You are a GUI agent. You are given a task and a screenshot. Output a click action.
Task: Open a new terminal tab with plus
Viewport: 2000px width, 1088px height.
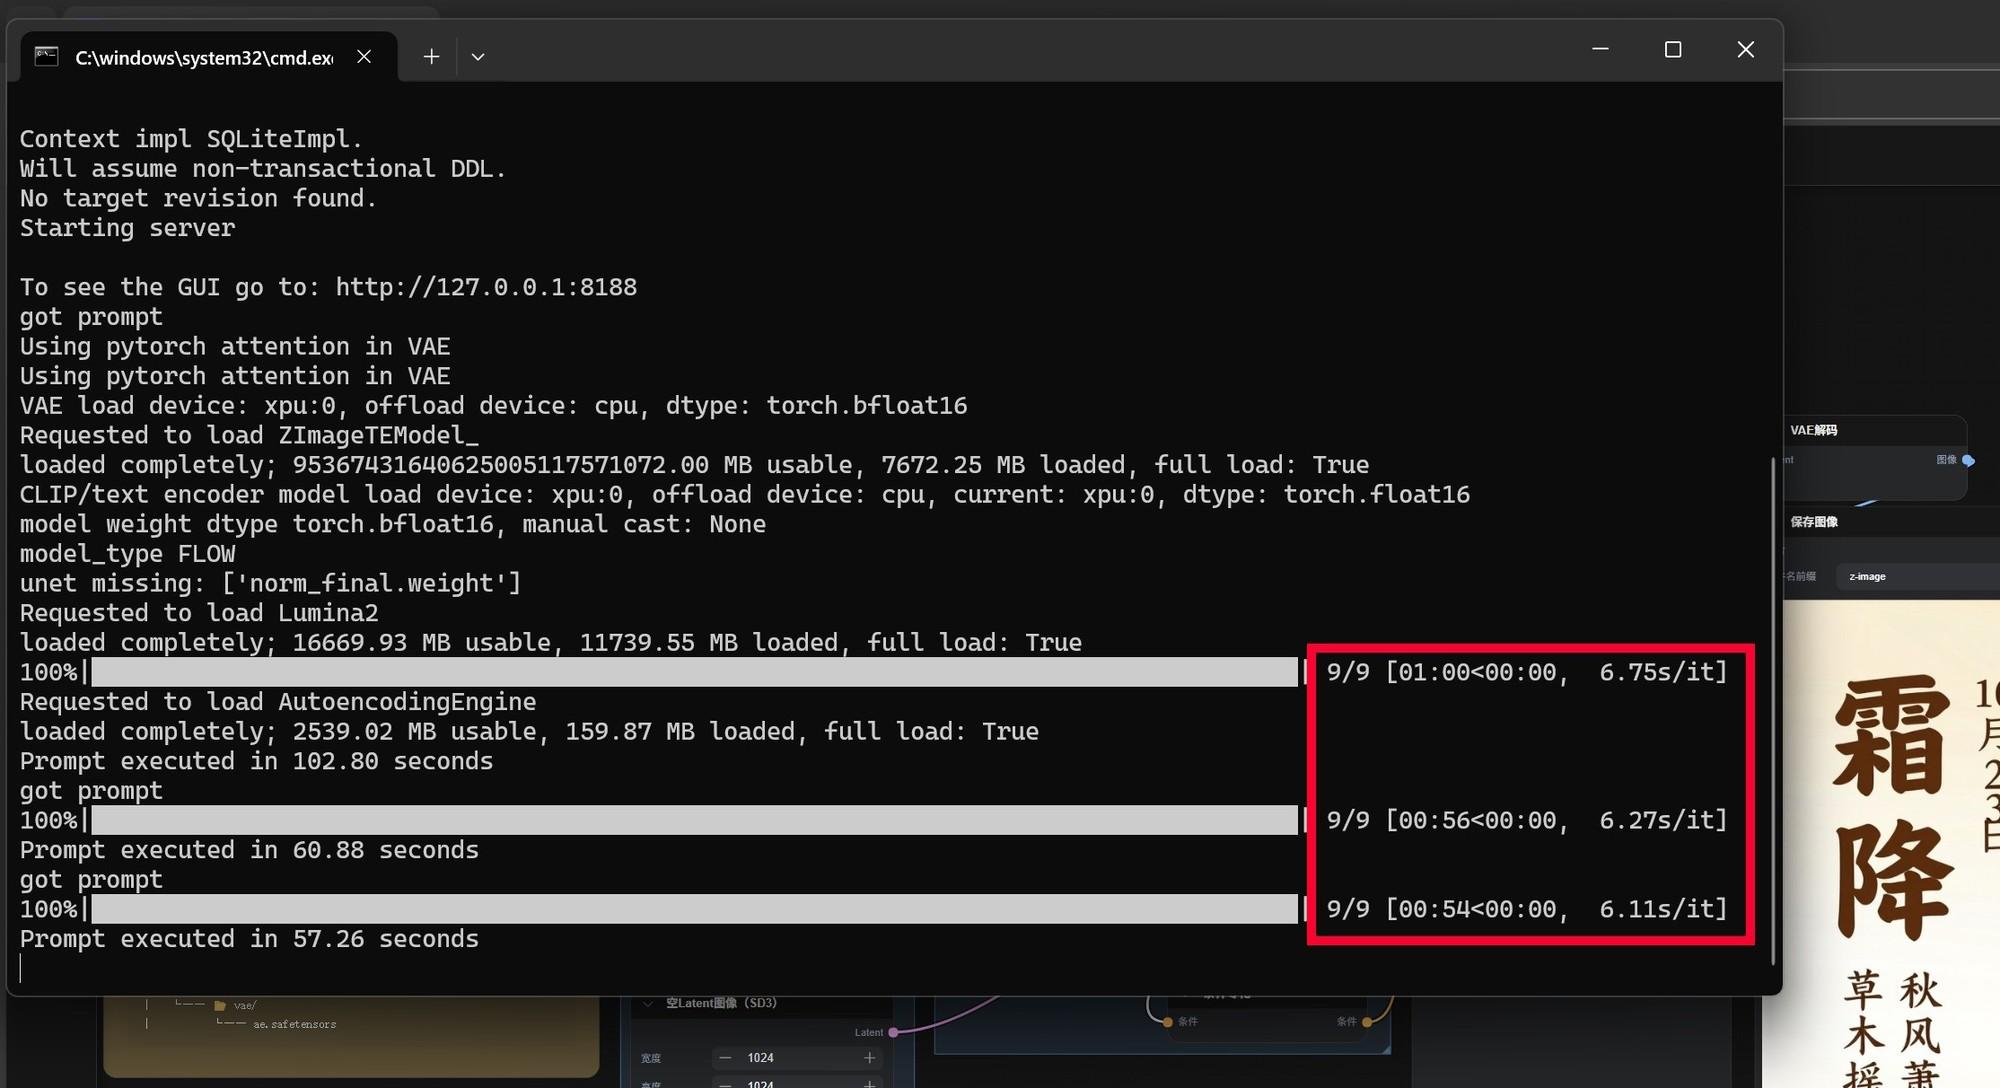click(431, 57)
